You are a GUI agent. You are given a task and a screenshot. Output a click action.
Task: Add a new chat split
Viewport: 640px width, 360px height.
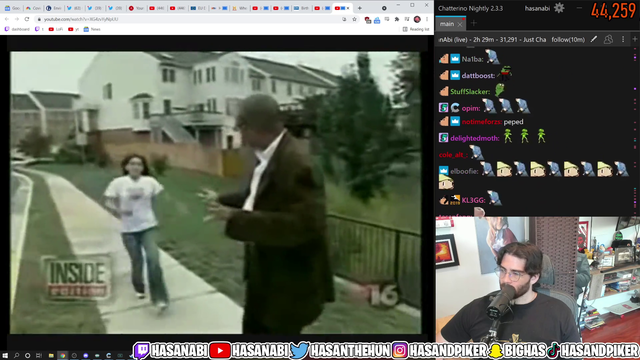pyautogui.click(x=635, y=39)
